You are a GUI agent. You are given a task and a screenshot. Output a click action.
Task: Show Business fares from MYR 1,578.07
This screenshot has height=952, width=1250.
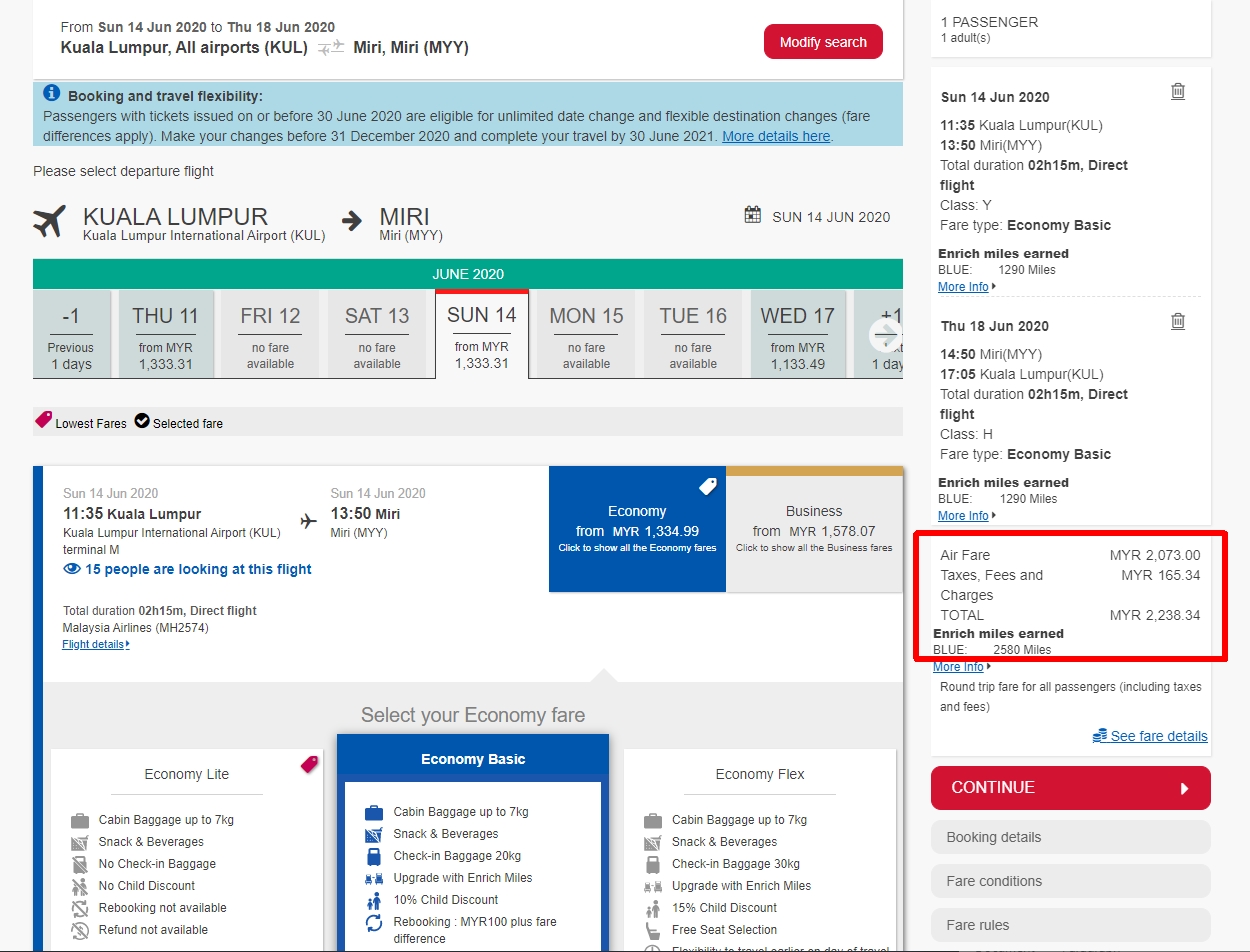point(814,528)
